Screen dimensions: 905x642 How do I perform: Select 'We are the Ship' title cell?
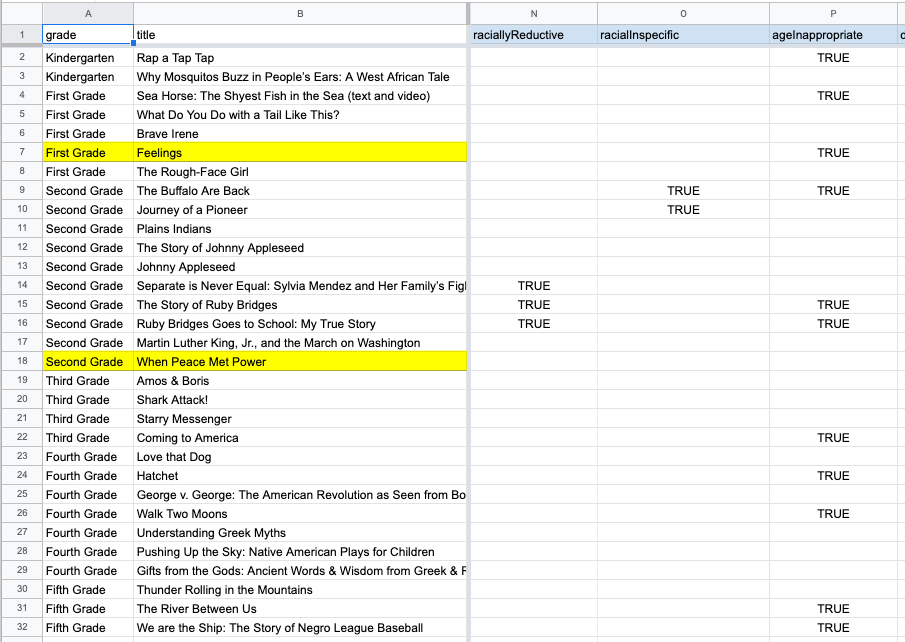point(300,628)
